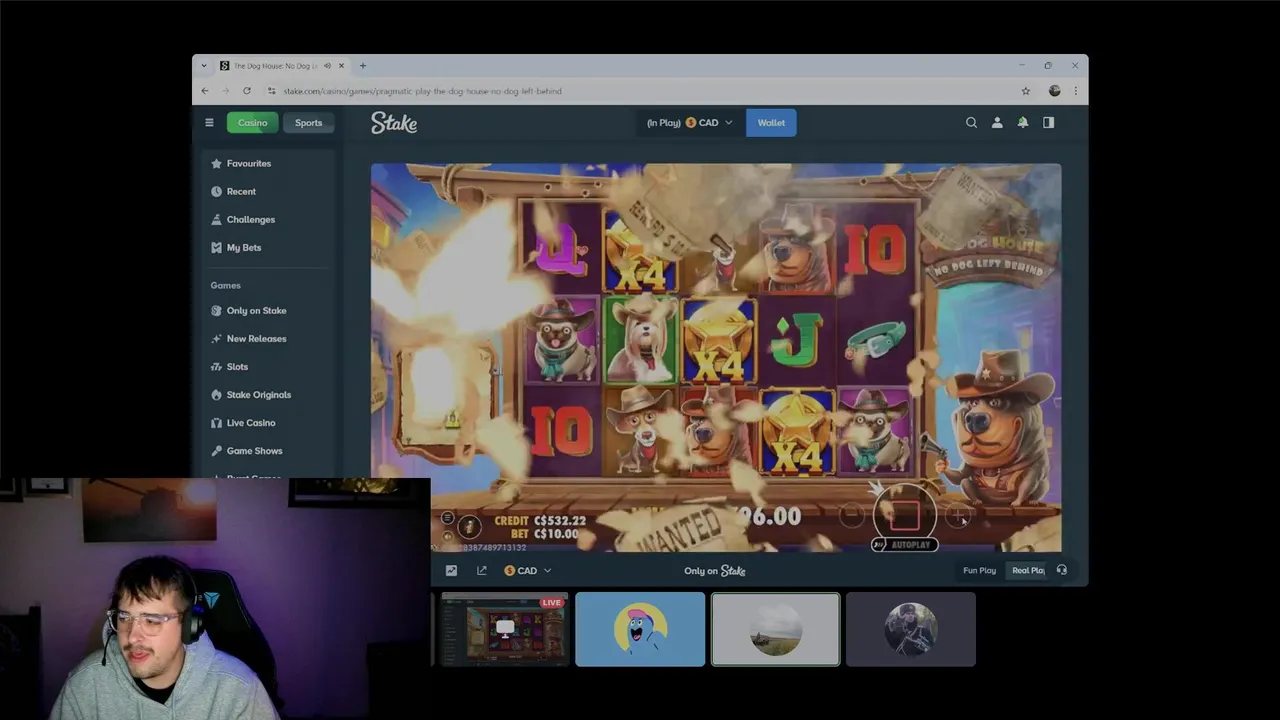Increase the bet with plus button
This screenshot has height=720, width=1280.
pyautogui.click(x=959, y=516)
